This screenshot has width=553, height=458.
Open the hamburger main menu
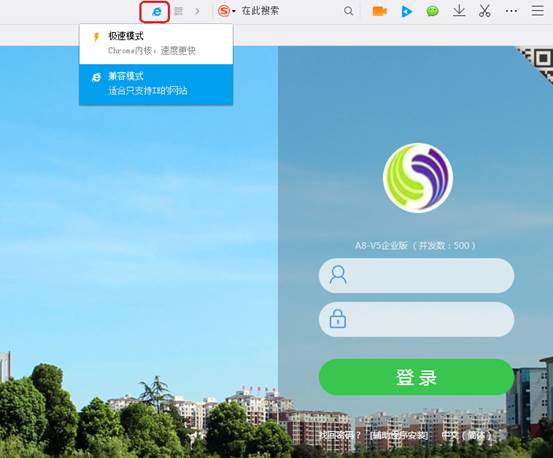[x=537, y=11]
